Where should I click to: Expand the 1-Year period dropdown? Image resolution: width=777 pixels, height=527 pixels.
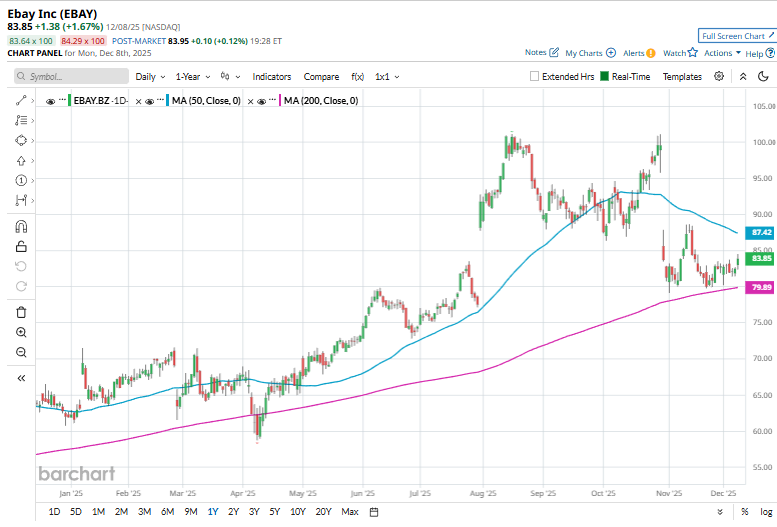click(193, 76)
